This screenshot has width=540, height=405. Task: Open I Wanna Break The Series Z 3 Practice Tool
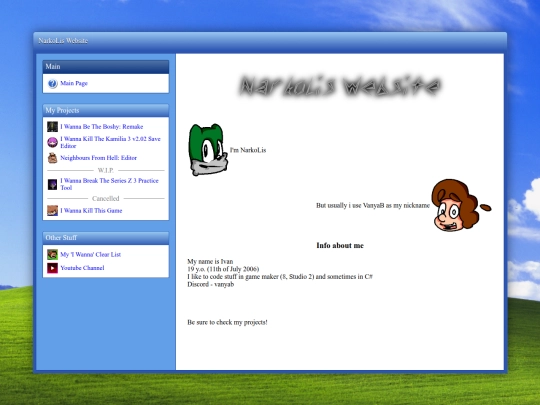[x=109, y=184]
